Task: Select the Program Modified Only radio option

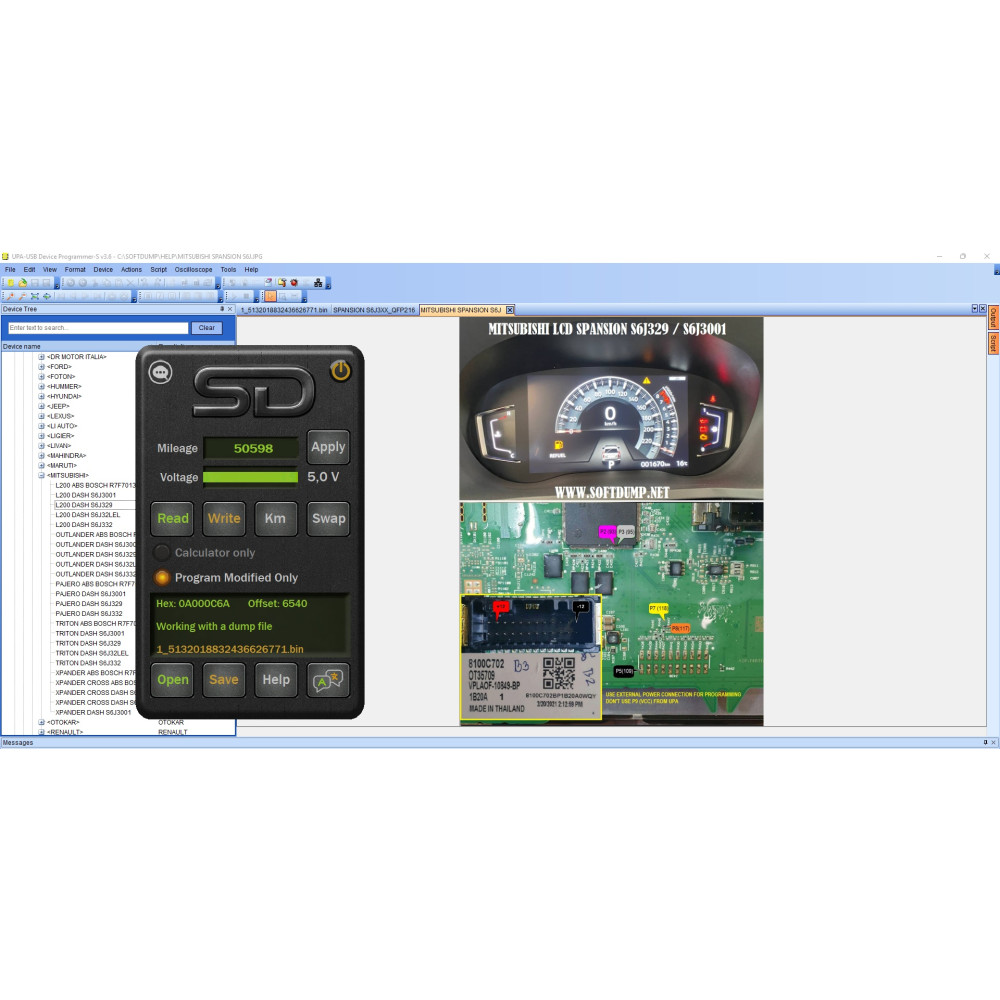Action: point(162,577)
